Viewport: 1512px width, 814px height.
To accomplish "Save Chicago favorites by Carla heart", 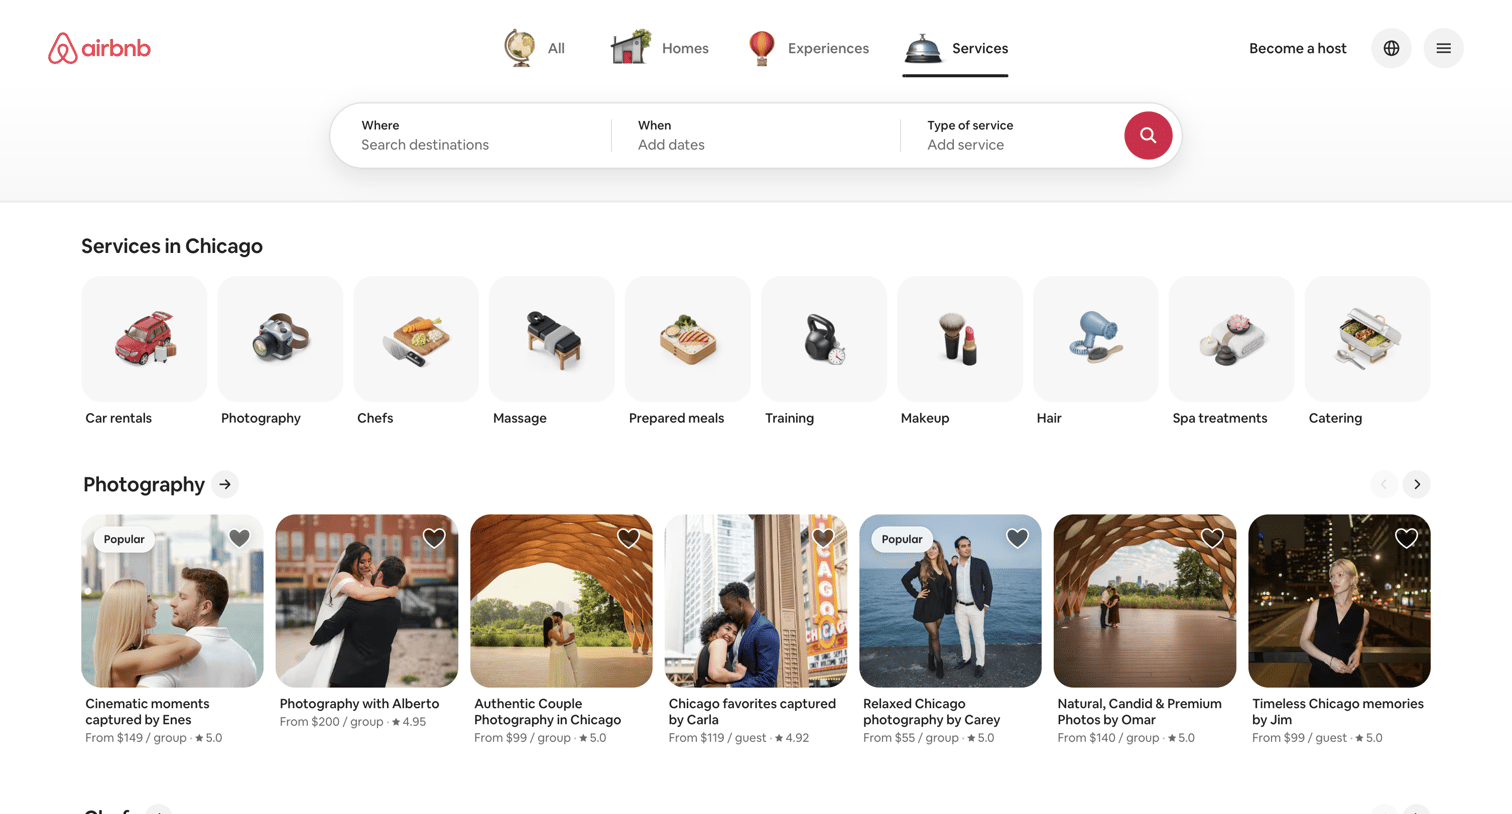I will pos(823,538).
